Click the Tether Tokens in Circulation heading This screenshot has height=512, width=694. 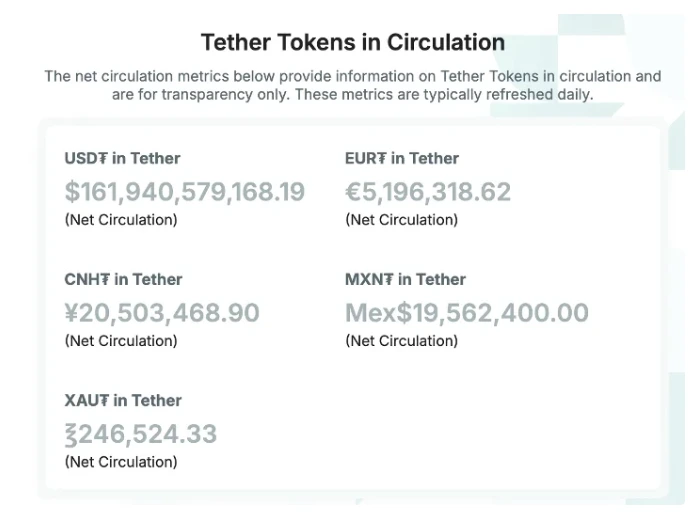[353, 42]
